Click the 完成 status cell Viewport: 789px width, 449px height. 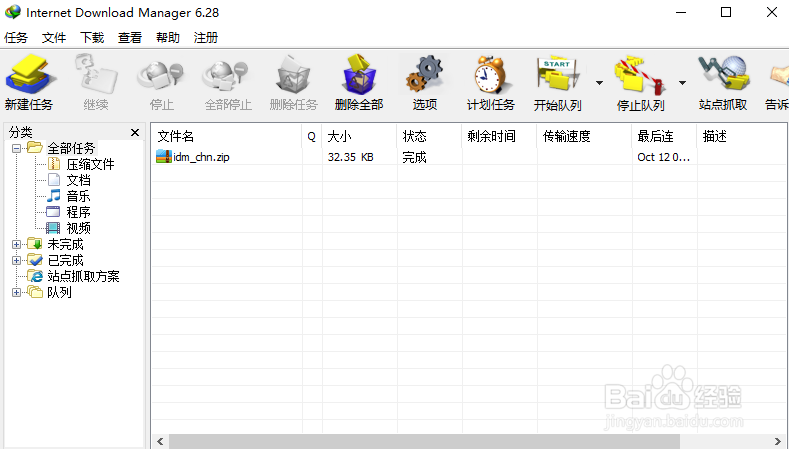coord(414,157)
